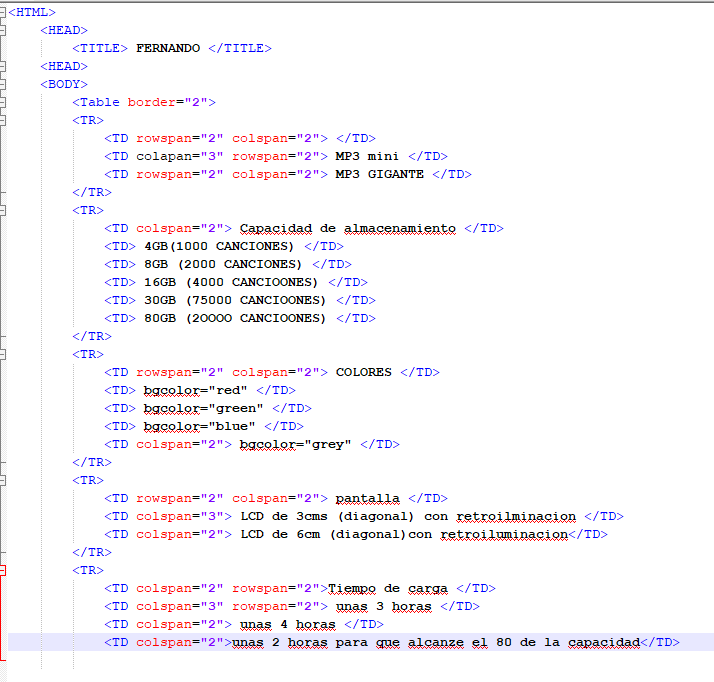This screenshot has width=714, height=682.
Task: Collapse the BODY tag fold marker
Action: [x=3, y=84]
